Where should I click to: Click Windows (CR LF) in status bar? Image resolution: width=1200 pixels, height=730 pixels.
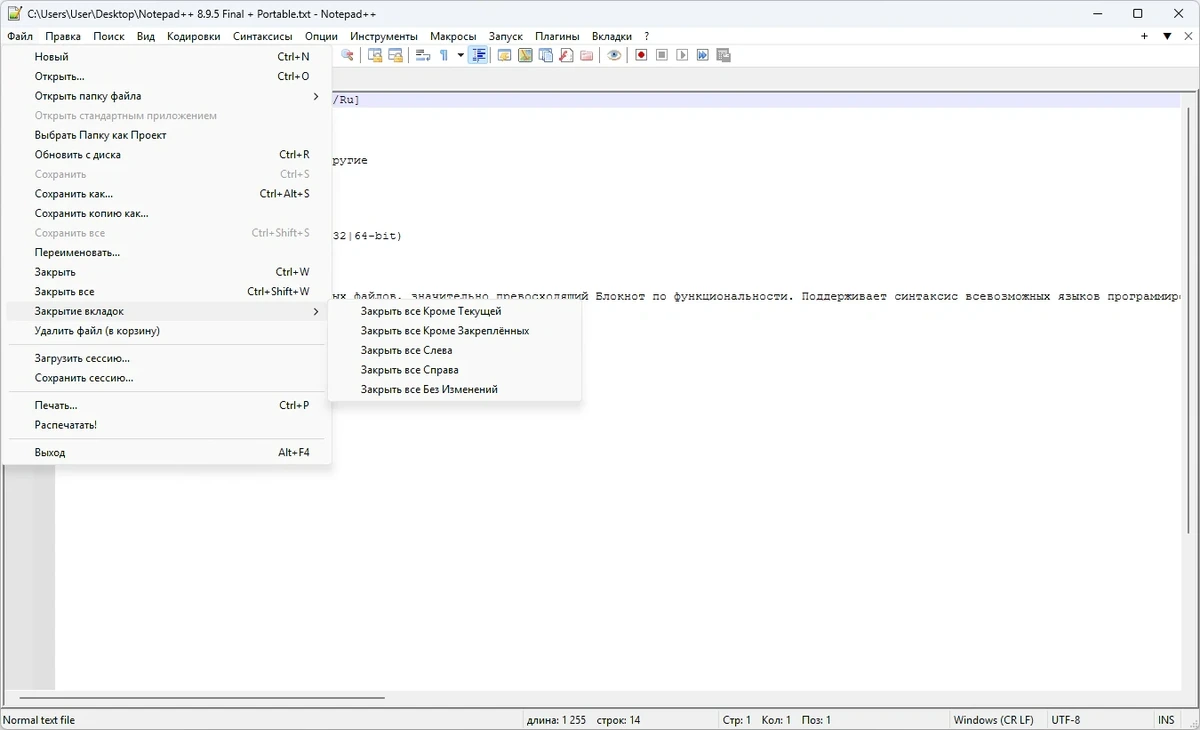[x=996, y=720]
